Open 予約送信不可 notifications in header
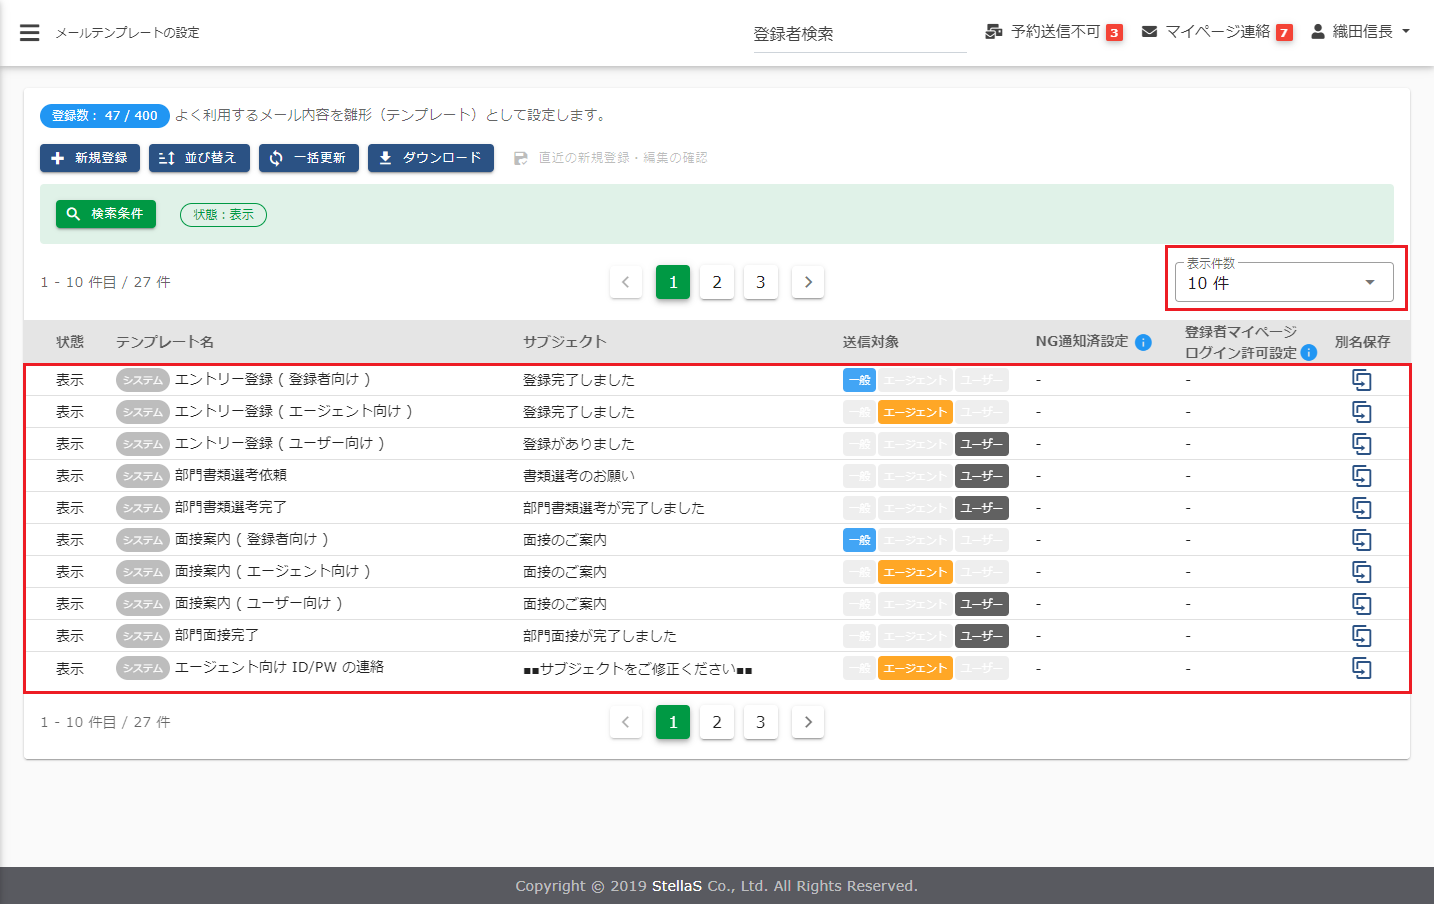Image resolution: width=1434 pixels, height=904 pixels. 1053,32
